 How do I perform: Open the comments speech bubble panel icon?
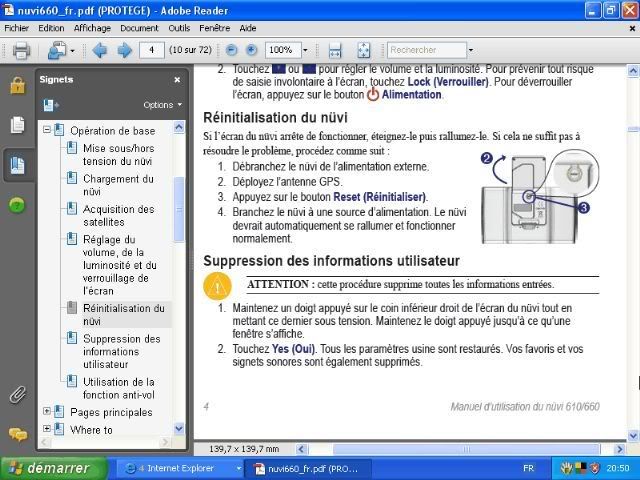coord(18,434)
